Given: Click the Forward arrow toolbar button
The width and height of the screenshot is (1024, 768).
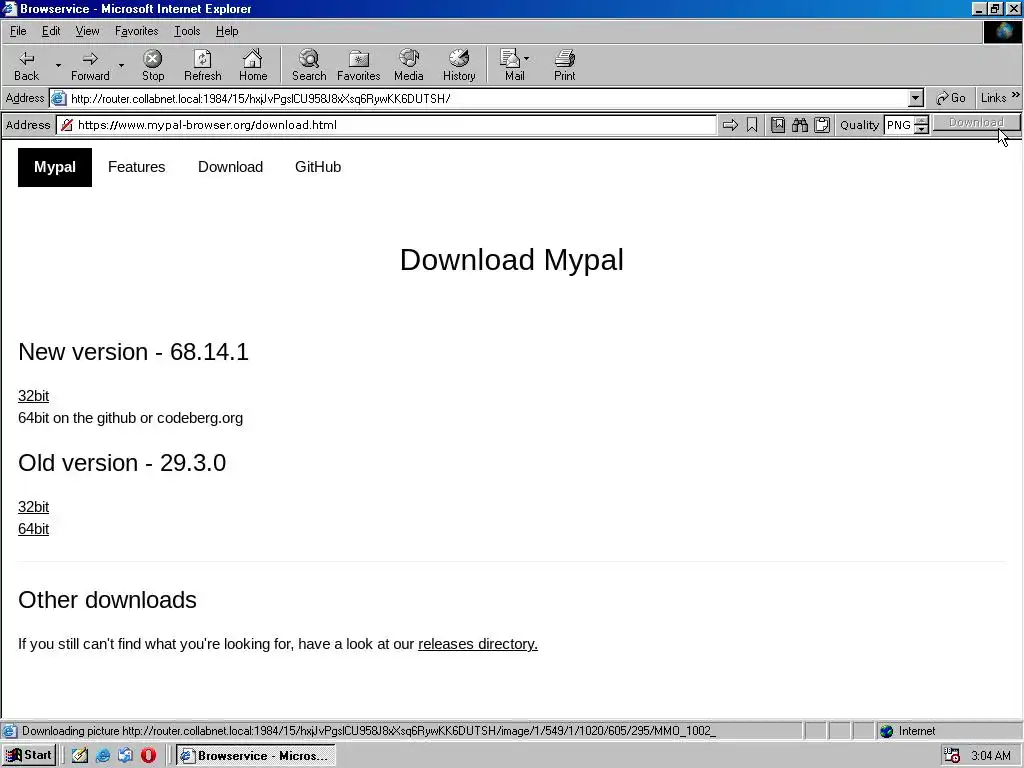Looking at the screenshot, I should point(90,65).
